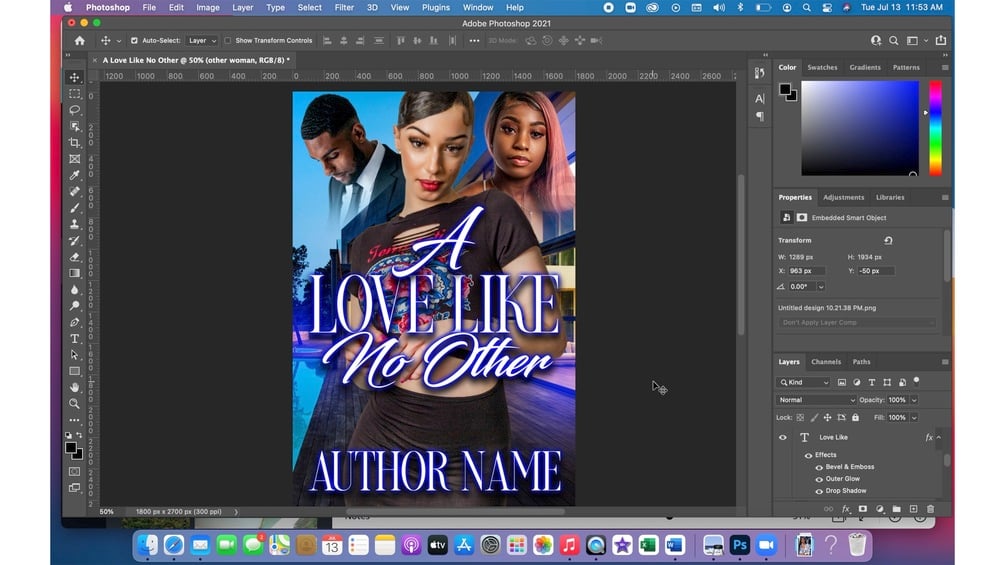
Task: Click the hue spectrum slider
Action: (936, 127)
